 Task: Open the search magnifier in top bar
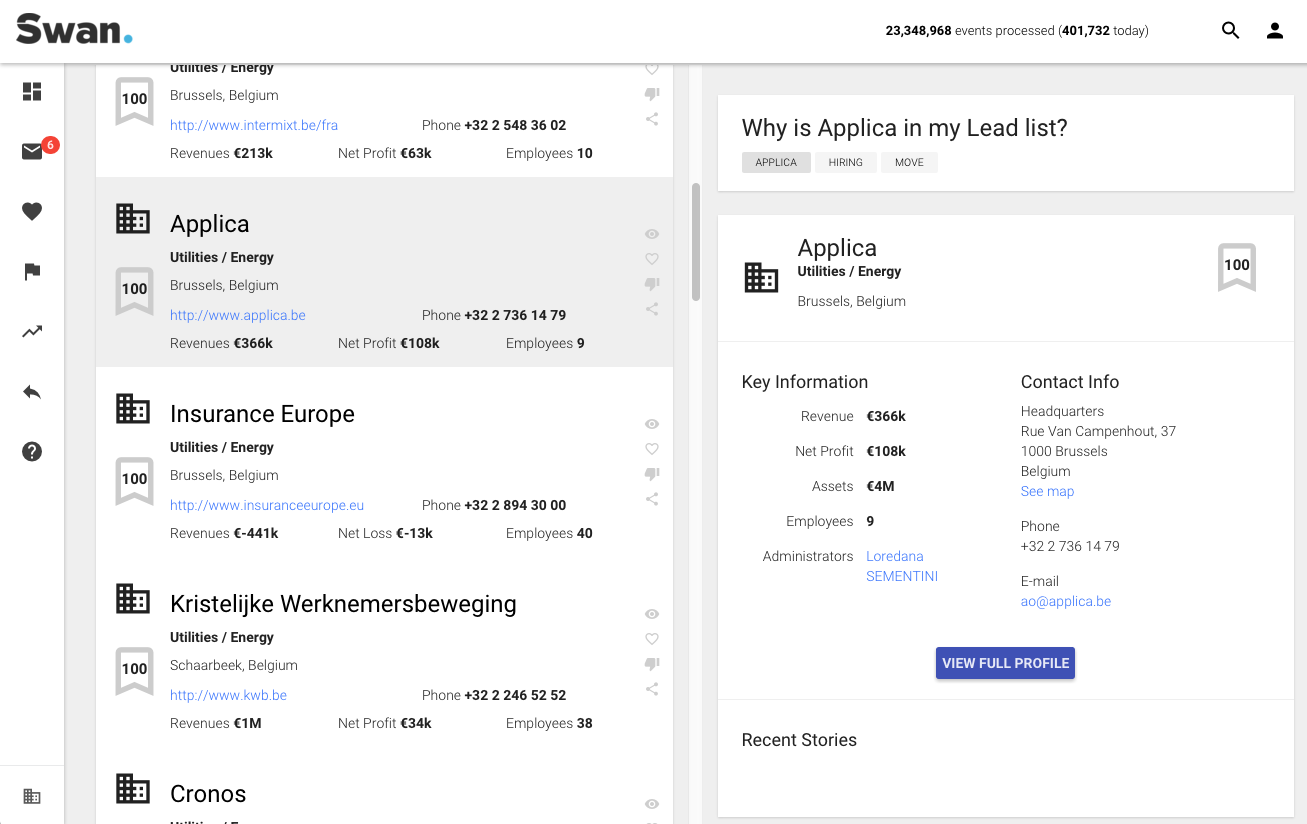1231,31
